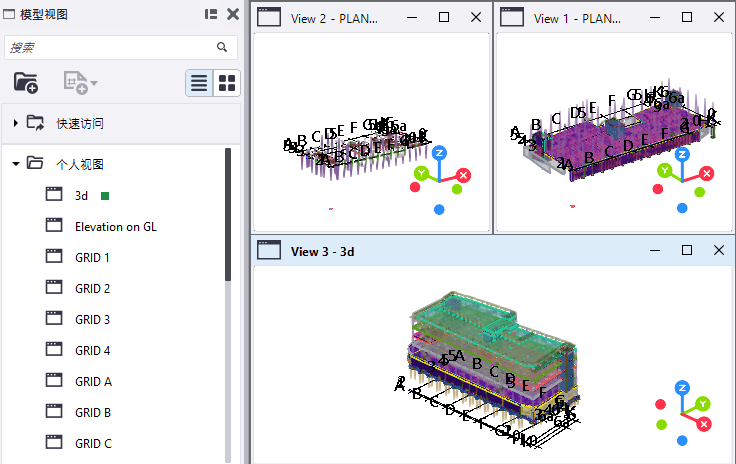Viewport: 736px width, 464px height.
Task: Maximize the View 1 window
Action: point(687,17)
